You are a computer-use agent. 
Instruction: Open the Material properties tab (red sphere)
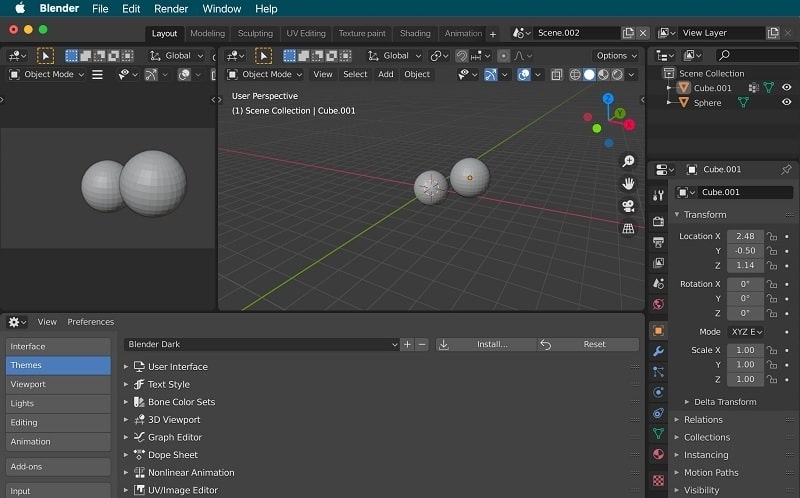(658, 454)
